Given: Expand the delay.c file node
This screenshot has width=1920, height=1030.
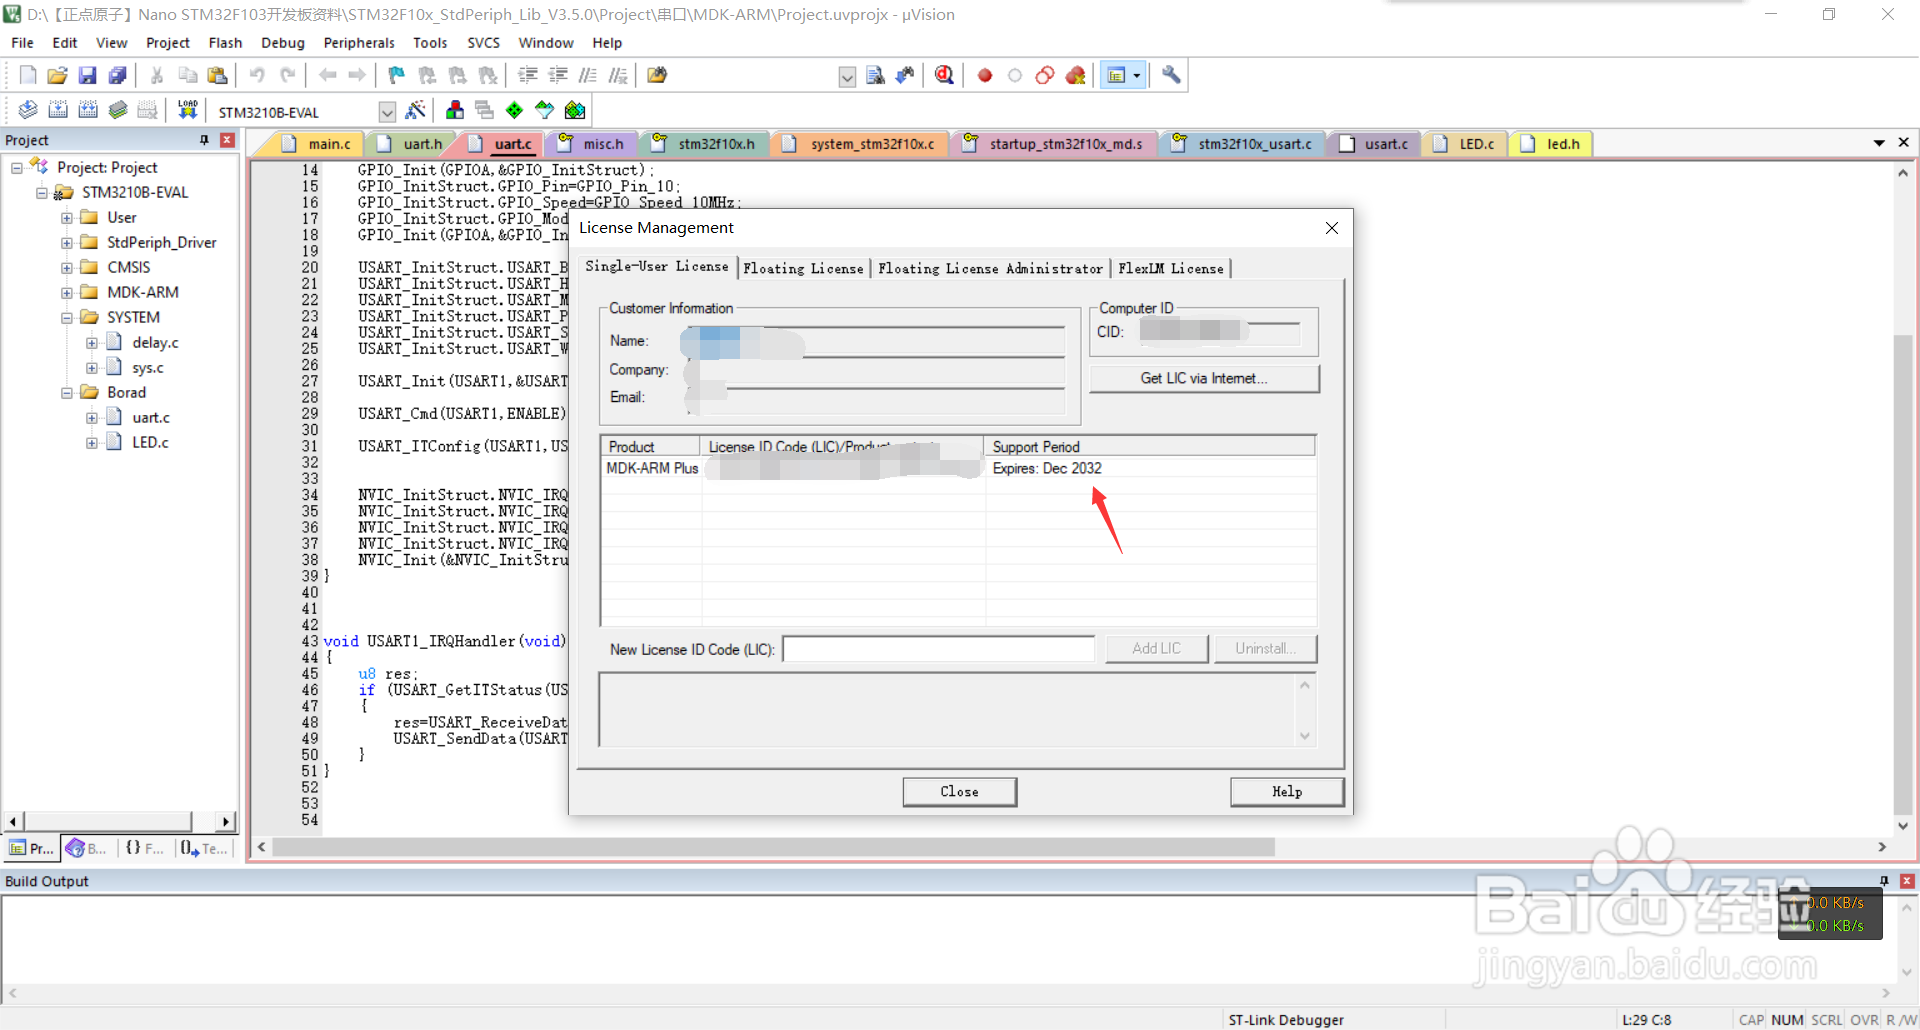Looking at the screenshot, I should [92, 343].
